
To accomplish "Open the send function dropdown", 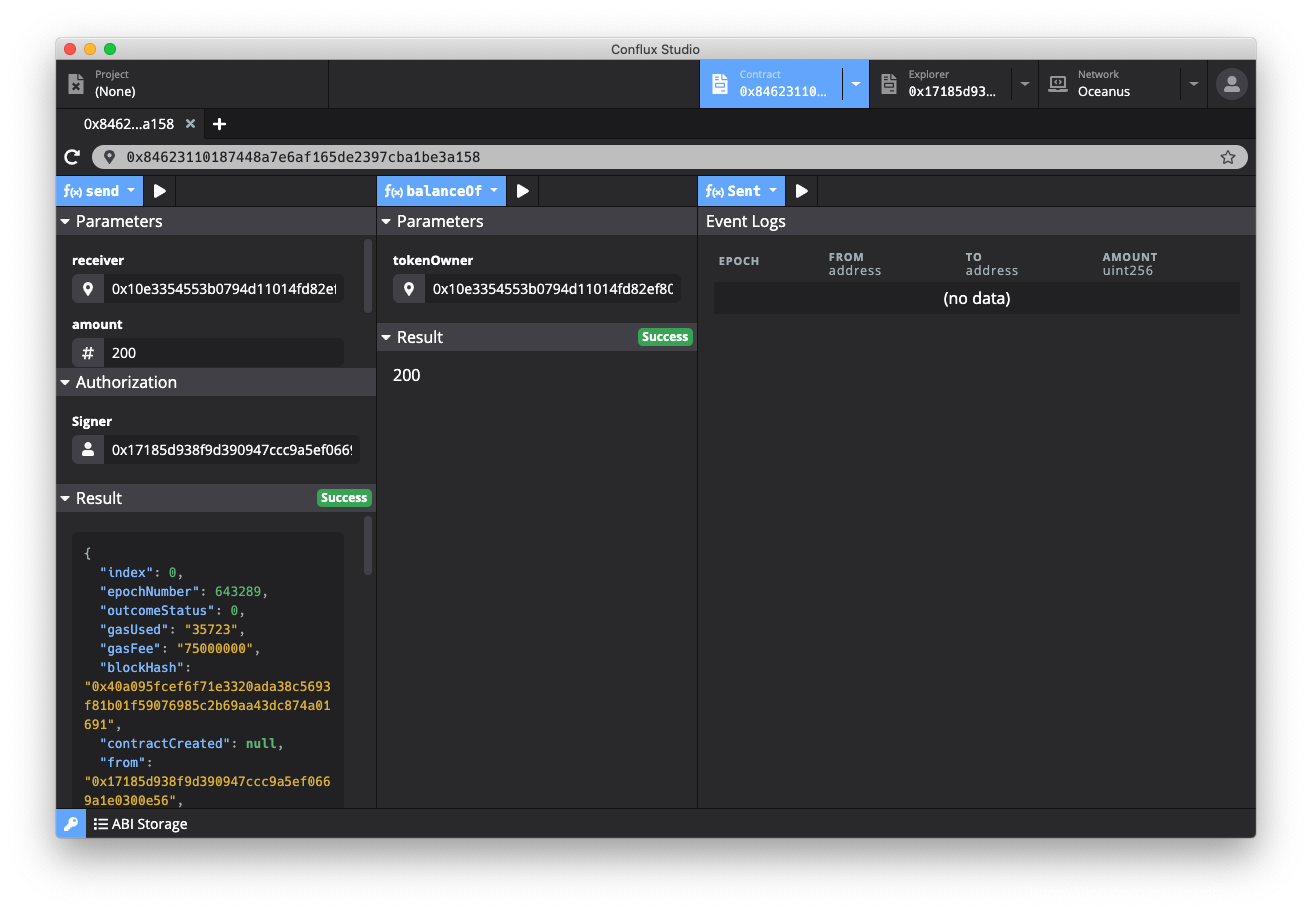I will click(100, 191).
